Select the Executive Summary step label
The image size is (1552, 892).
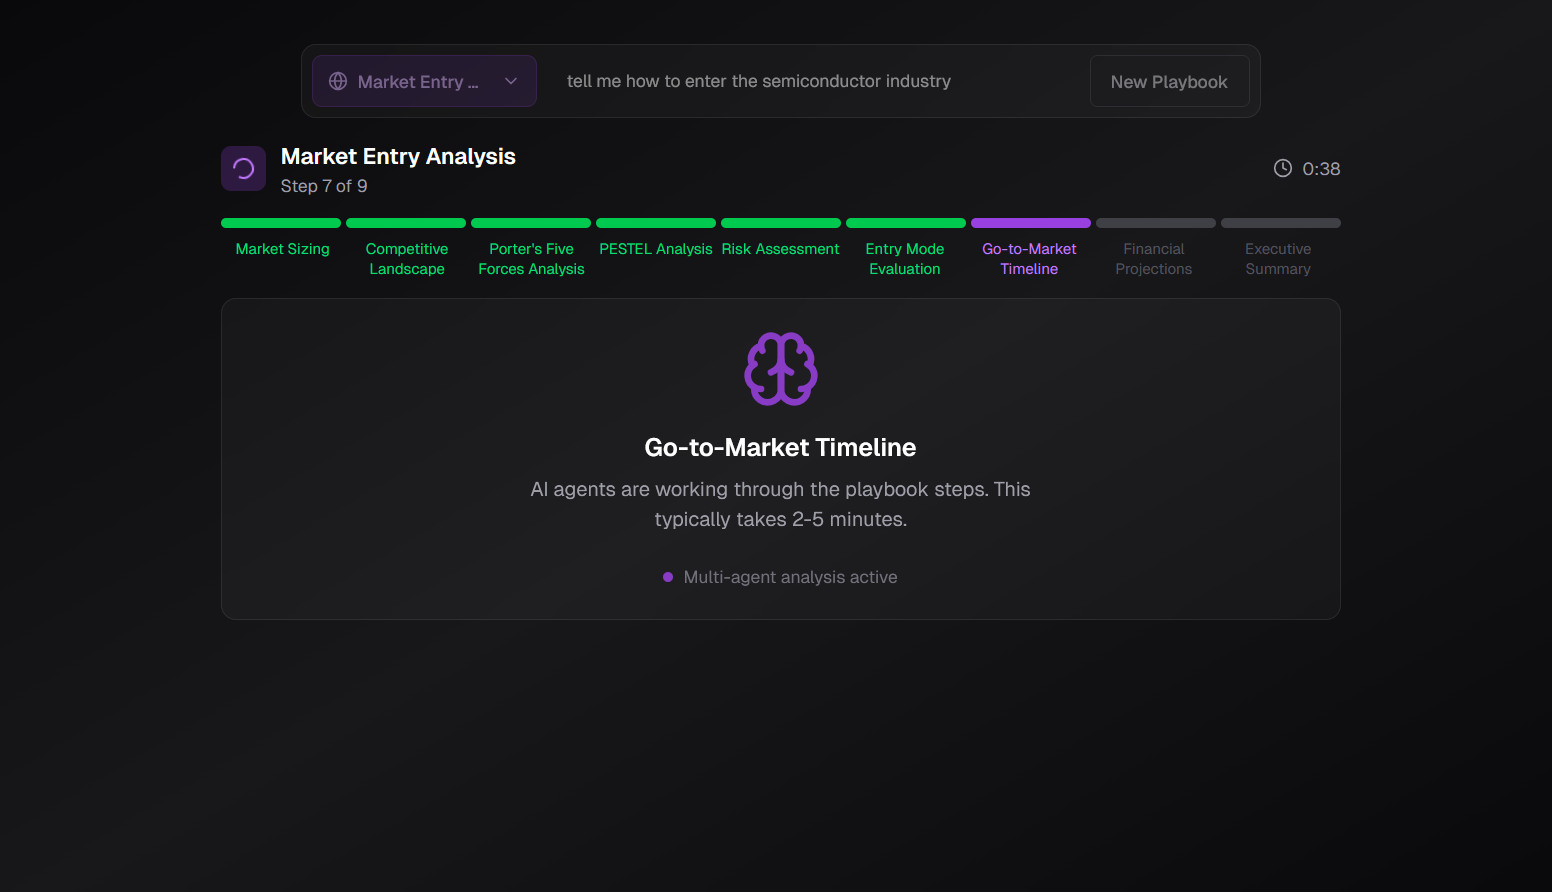coord(1278,258)
